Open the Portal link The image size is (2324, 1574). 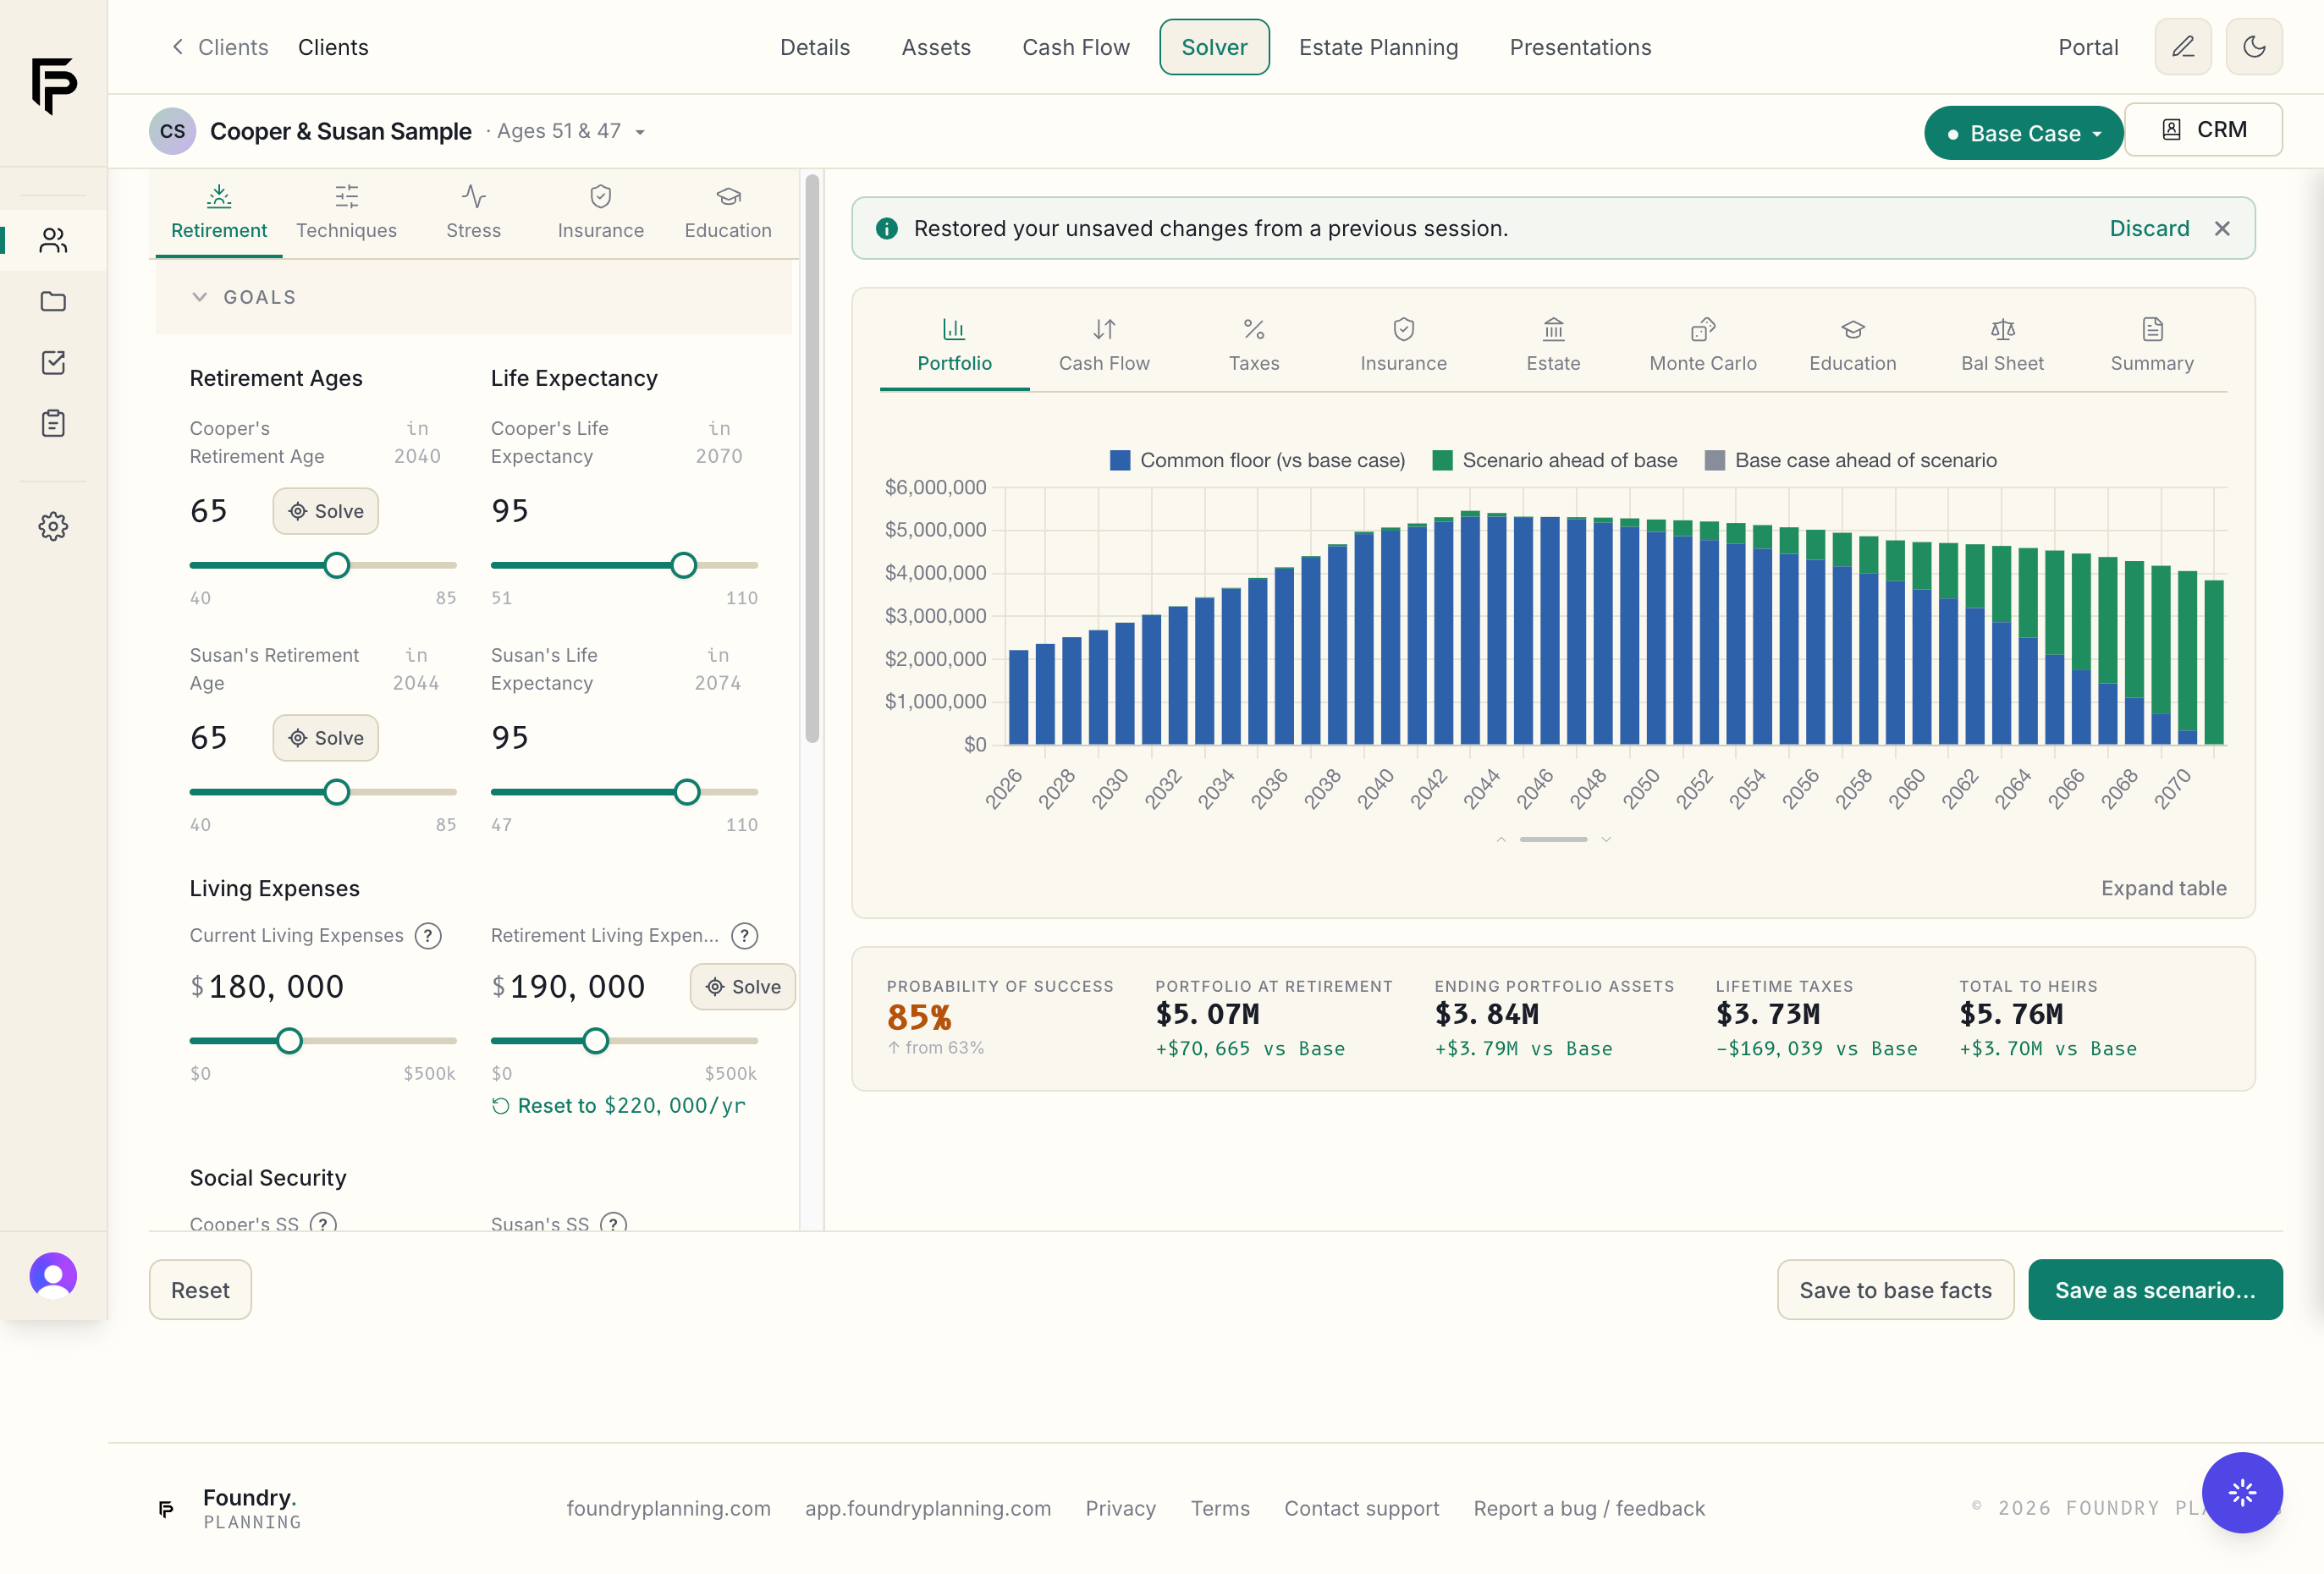(x=2088, y=47)
